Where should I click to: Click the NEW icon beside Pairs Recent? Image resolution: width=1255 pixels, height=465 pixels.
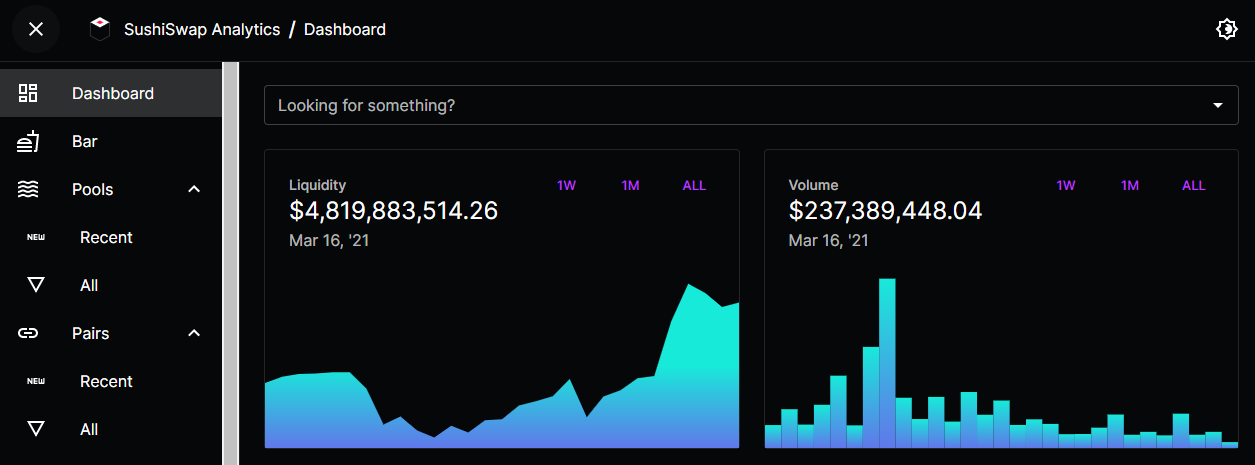tap(36, 382)
